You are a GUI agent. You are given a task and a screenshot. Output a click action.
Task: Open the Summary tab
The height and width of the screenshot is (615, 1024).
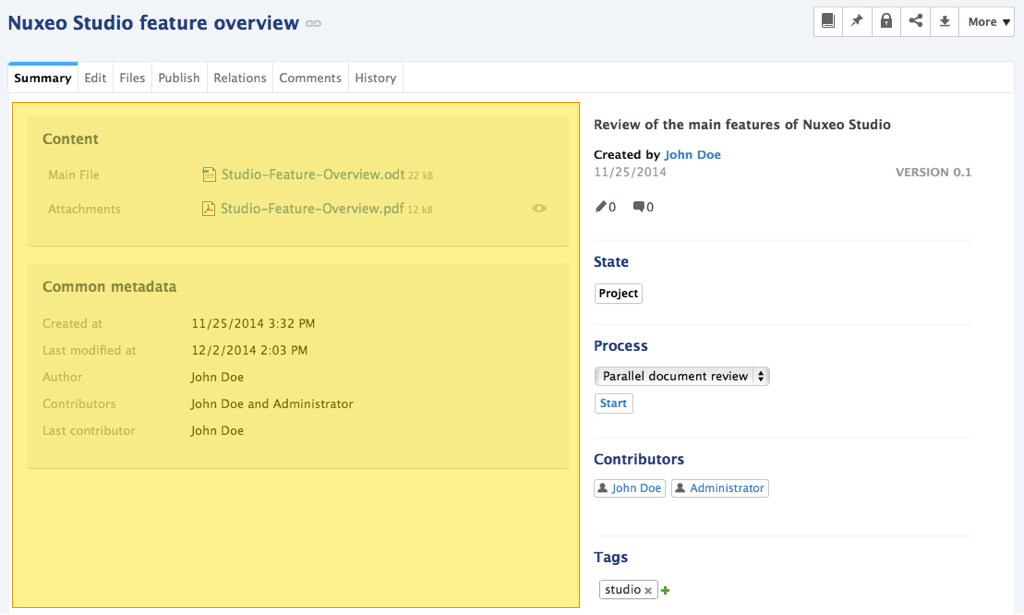tap(42, 78)
